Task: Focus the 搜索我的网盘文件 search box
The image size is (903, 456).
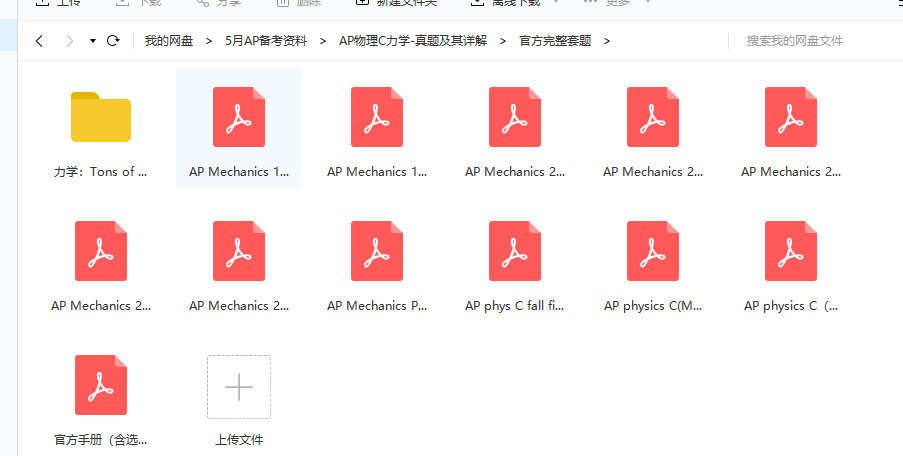Action: tap(795, 41)
